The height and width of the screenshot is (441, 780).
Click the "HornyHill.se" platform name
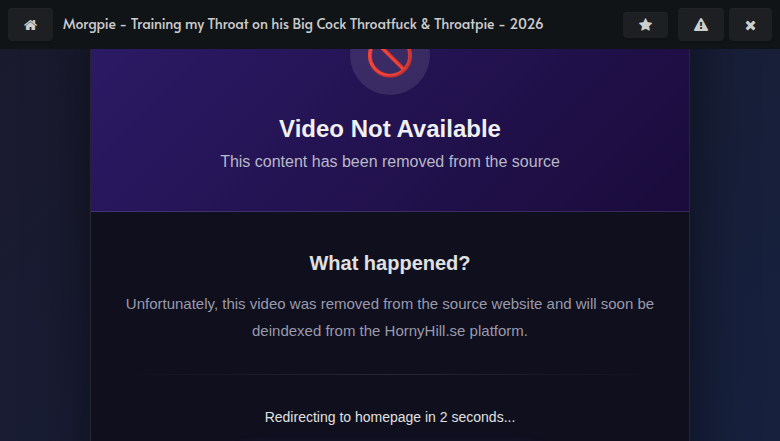pos(425,331)
